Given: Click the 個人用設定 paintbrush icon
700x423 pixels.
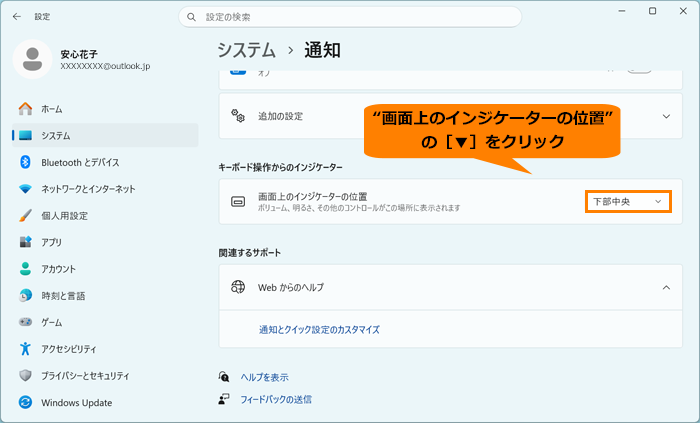Looking at the screenshot, I should (x=25, y=216).
